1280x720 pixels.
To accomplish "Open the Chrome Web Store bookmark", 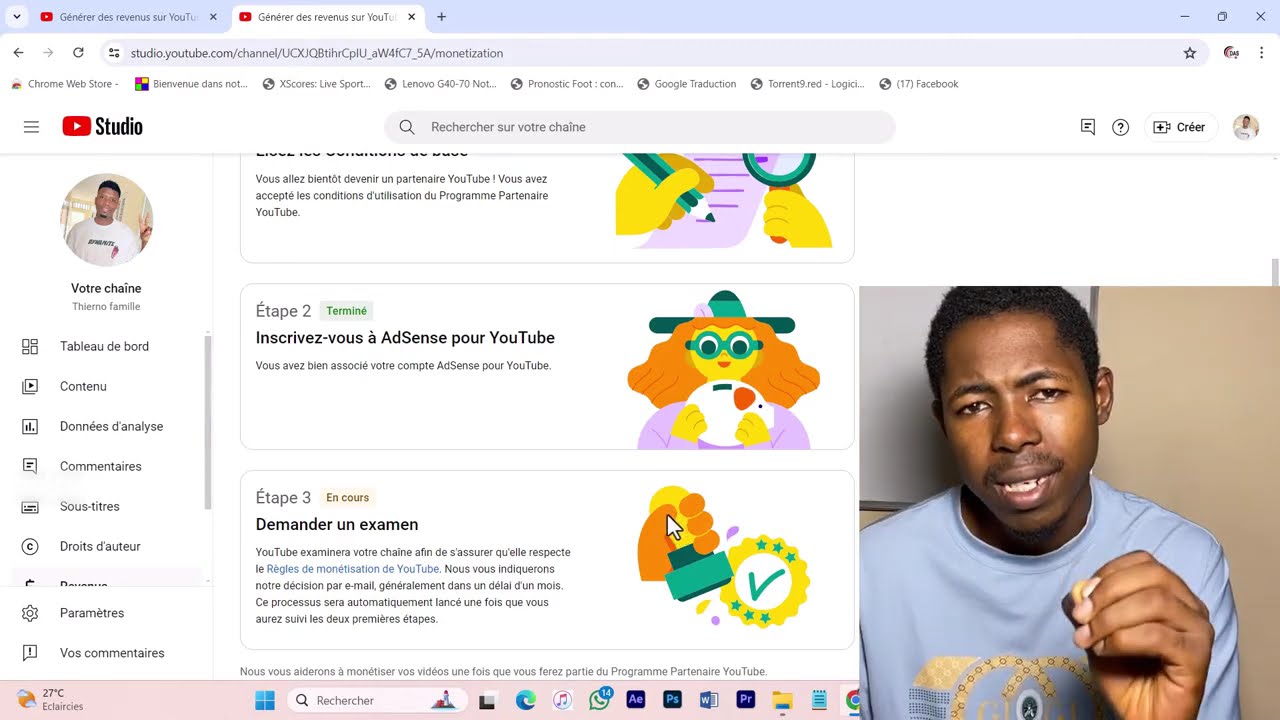I will [65, 84].
